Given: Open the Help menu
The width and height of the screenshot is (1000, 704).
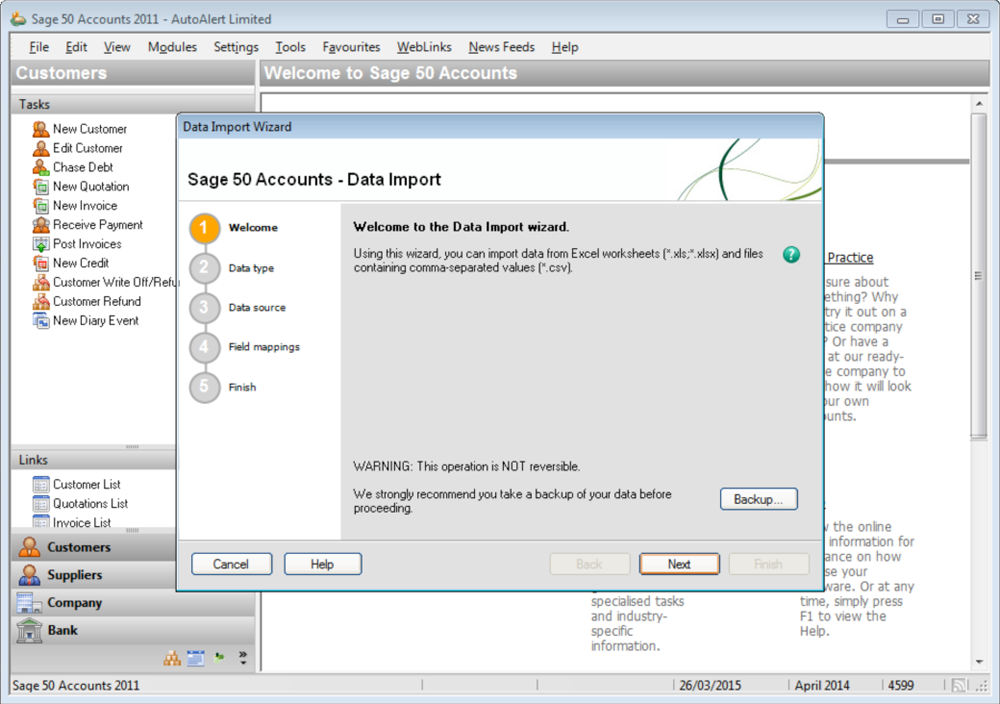Looking at the screenshot, I should [565, 47].
